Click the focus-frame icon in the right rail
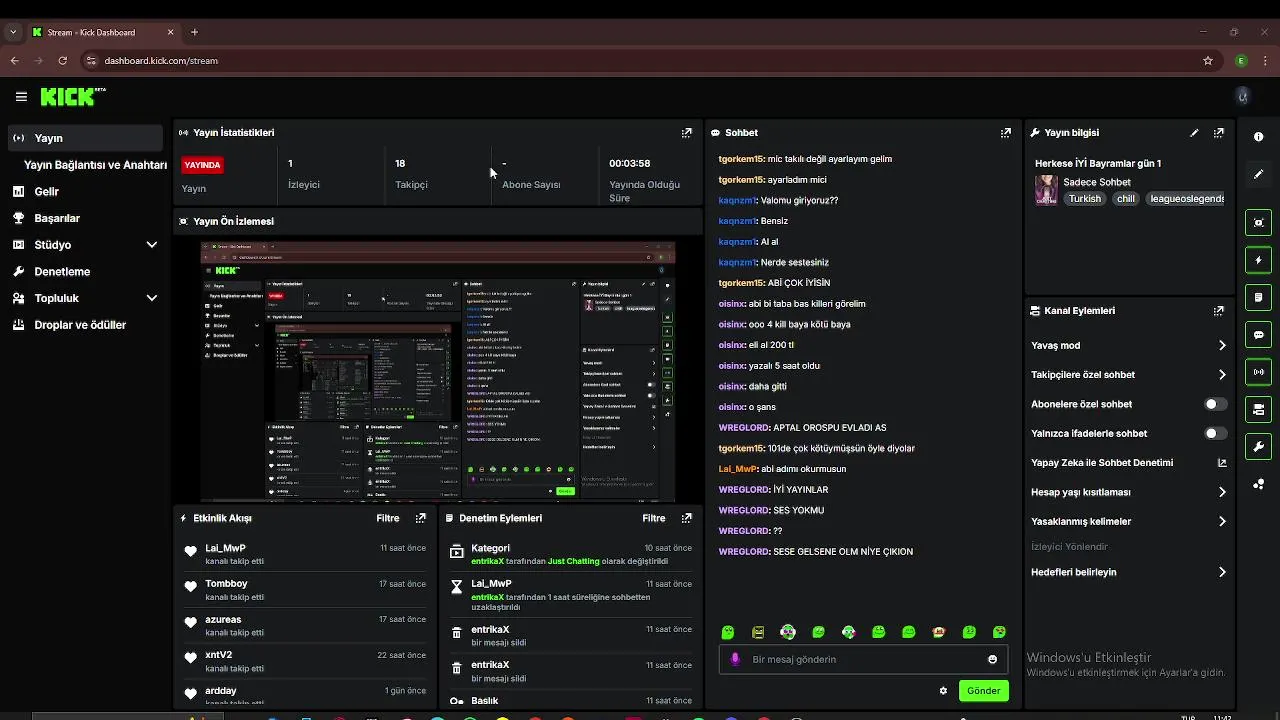 (1258, 223)
